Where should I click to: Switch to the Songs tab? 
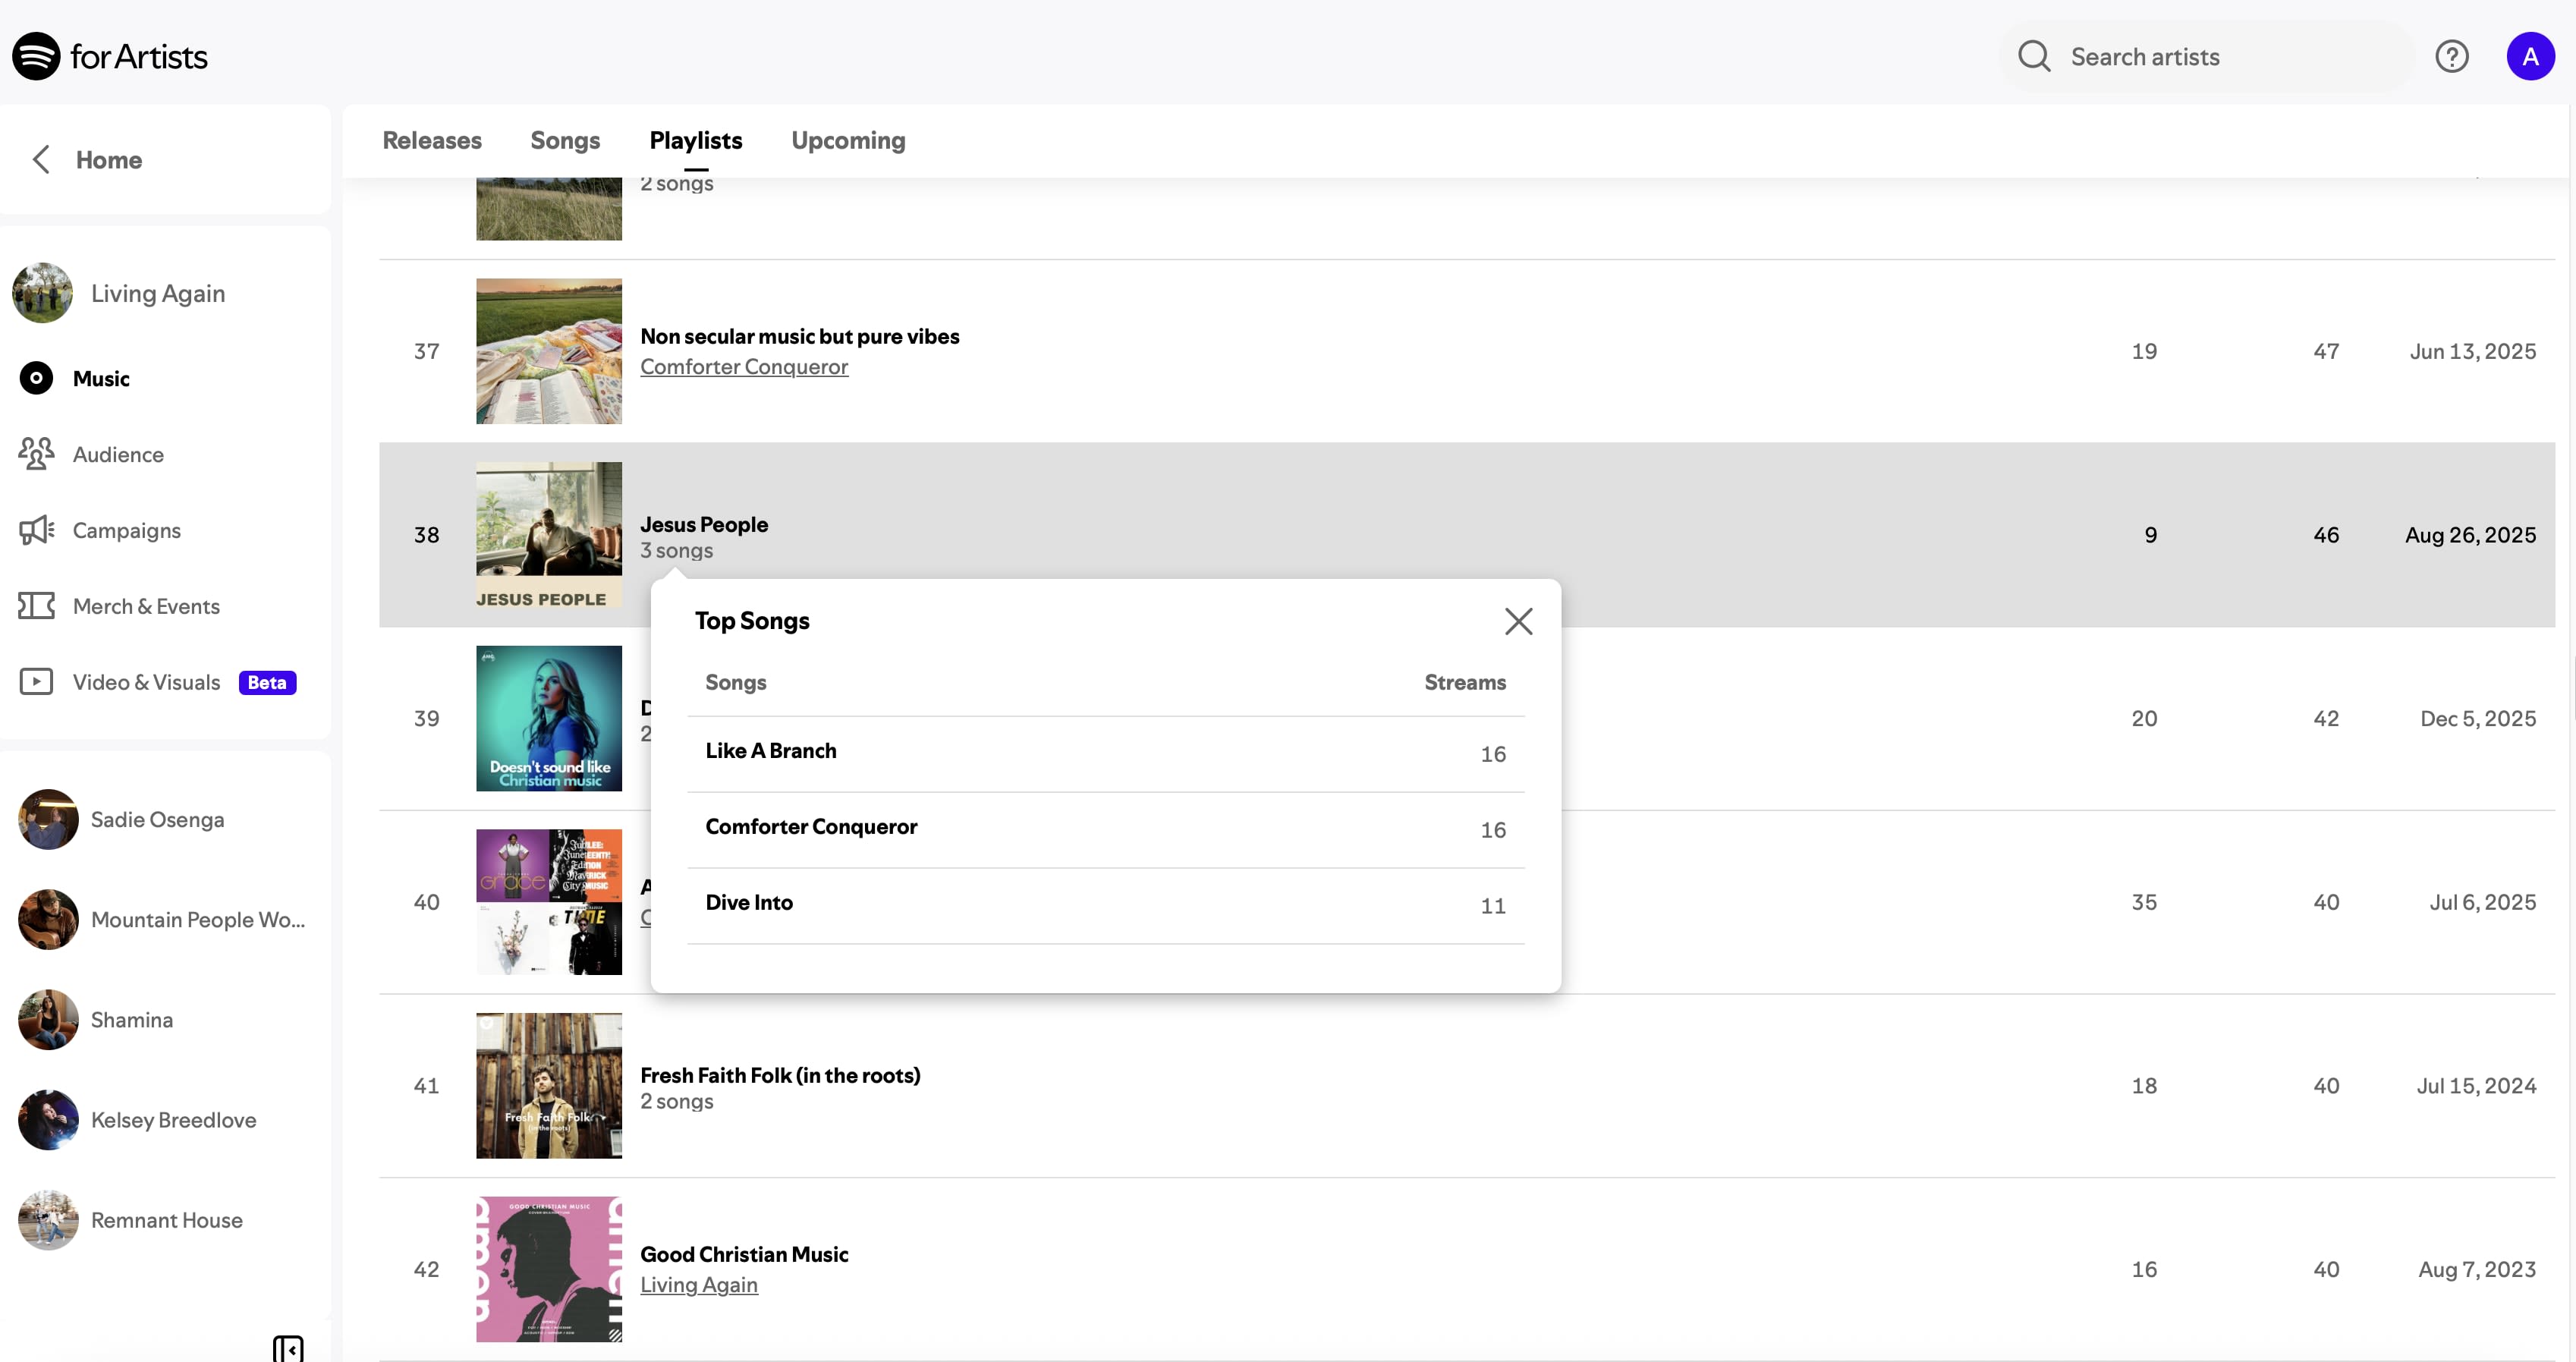[x=565, y=141]
